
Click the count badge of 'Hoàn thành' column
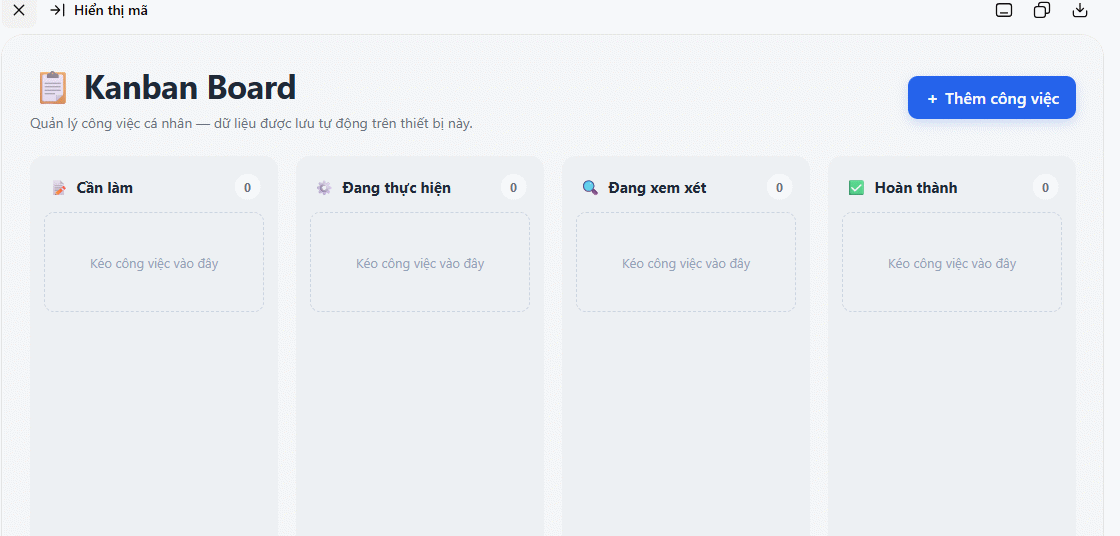click(1045, 188)
